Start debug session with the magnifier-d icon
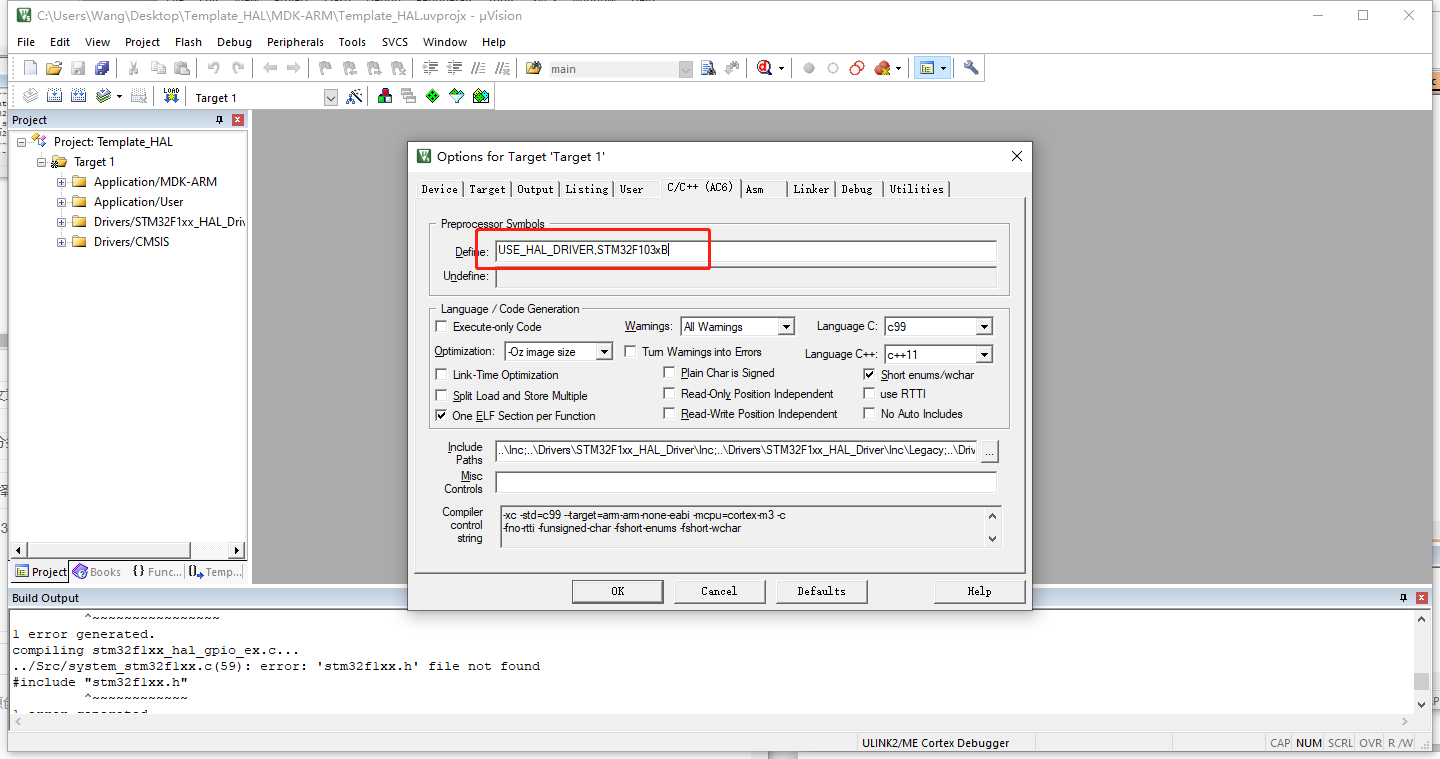Viewport: 1440px width, 759px height. point(765,68)
